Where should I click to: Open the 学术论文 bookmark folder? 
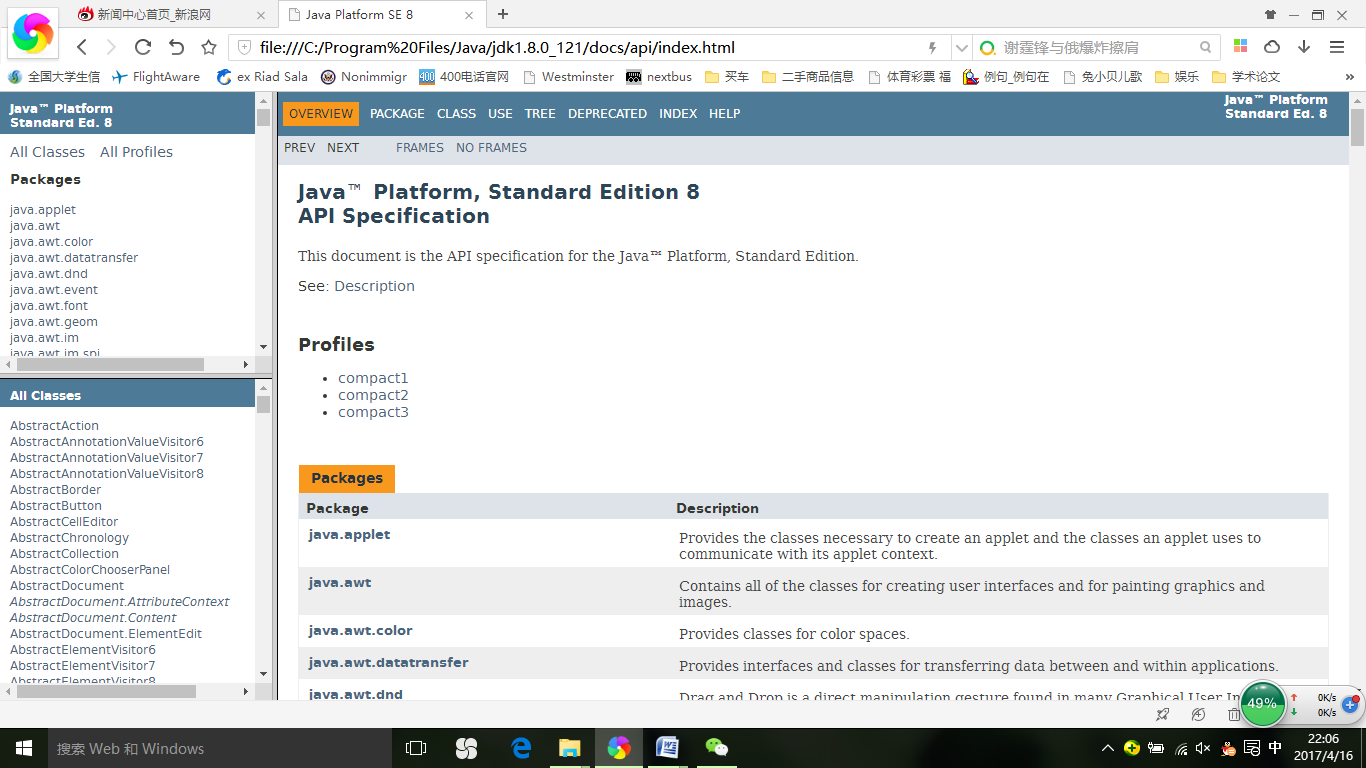coord(1246,76)
